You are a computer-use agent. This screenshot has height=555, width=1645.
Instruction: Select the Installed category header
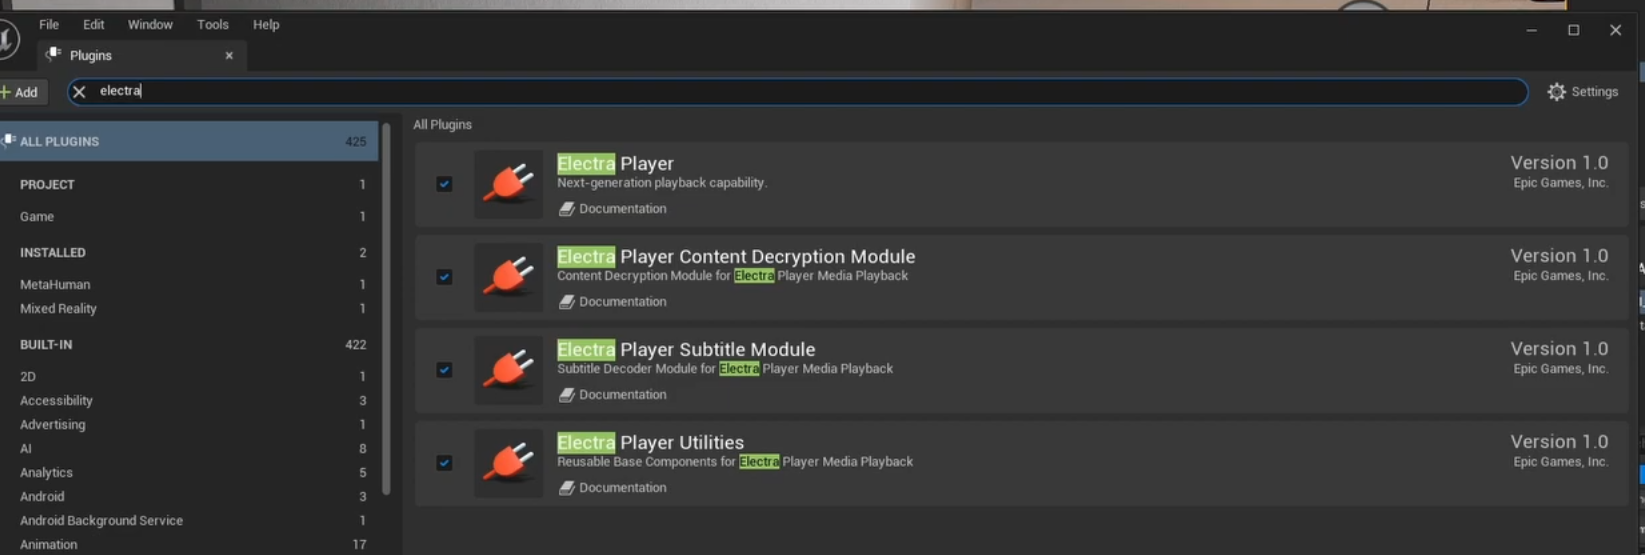(x=189, y=253)
